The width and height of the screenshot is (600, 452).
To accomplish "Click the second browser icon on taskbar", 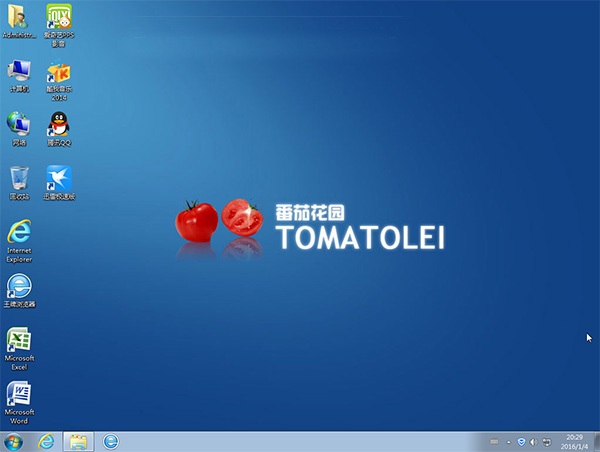I will [111, 441].
